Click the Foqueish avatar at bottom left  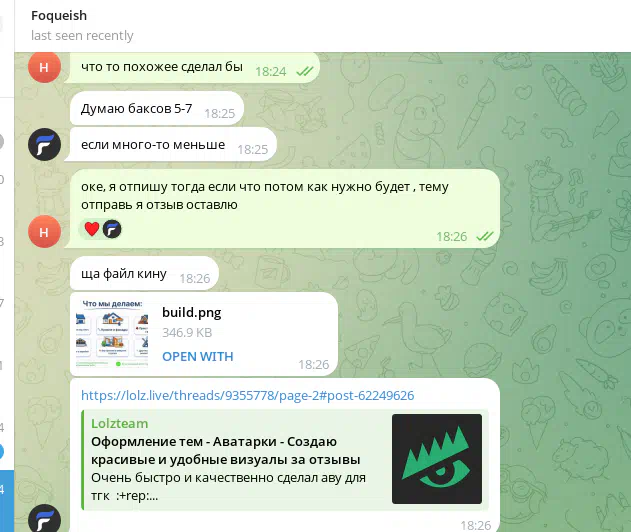[x=44, y=519]
